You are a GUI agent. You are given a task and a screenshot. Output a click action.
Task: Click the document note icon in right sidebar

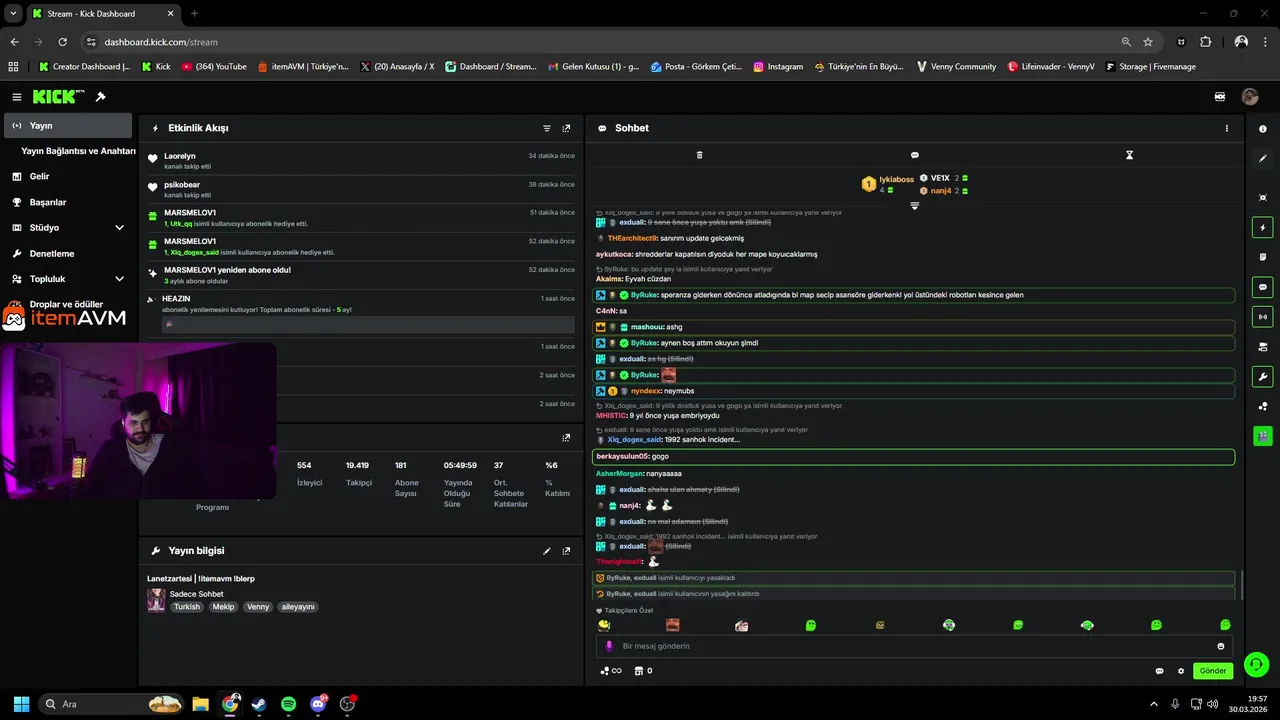click(1263, 257)
